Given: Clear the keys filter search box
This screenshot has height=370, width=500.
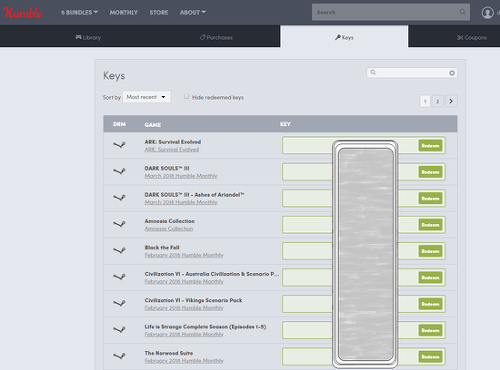Looking at the screenshot, I should (x=452, y=73).
